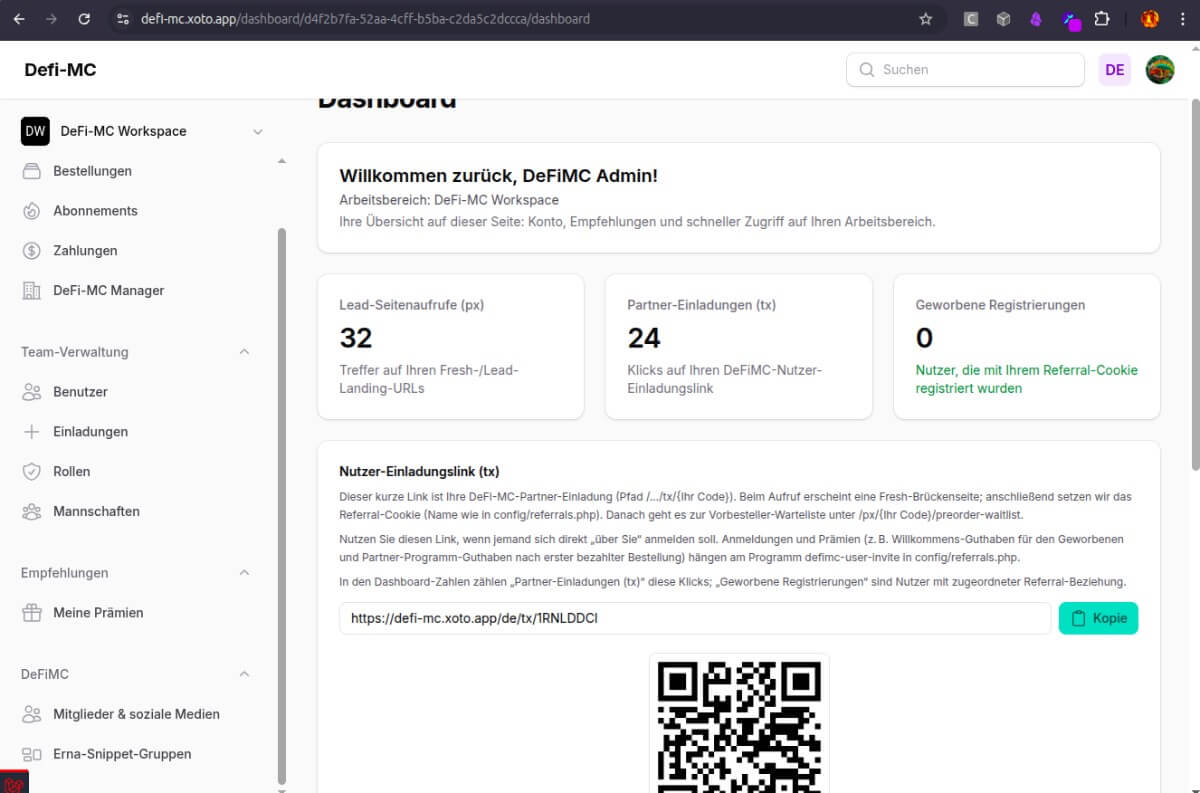Click the Arbeitsbereich: DeFi-MC Workspace text
The width and height of the screenshot is (1200, 793).
(449, 200)
